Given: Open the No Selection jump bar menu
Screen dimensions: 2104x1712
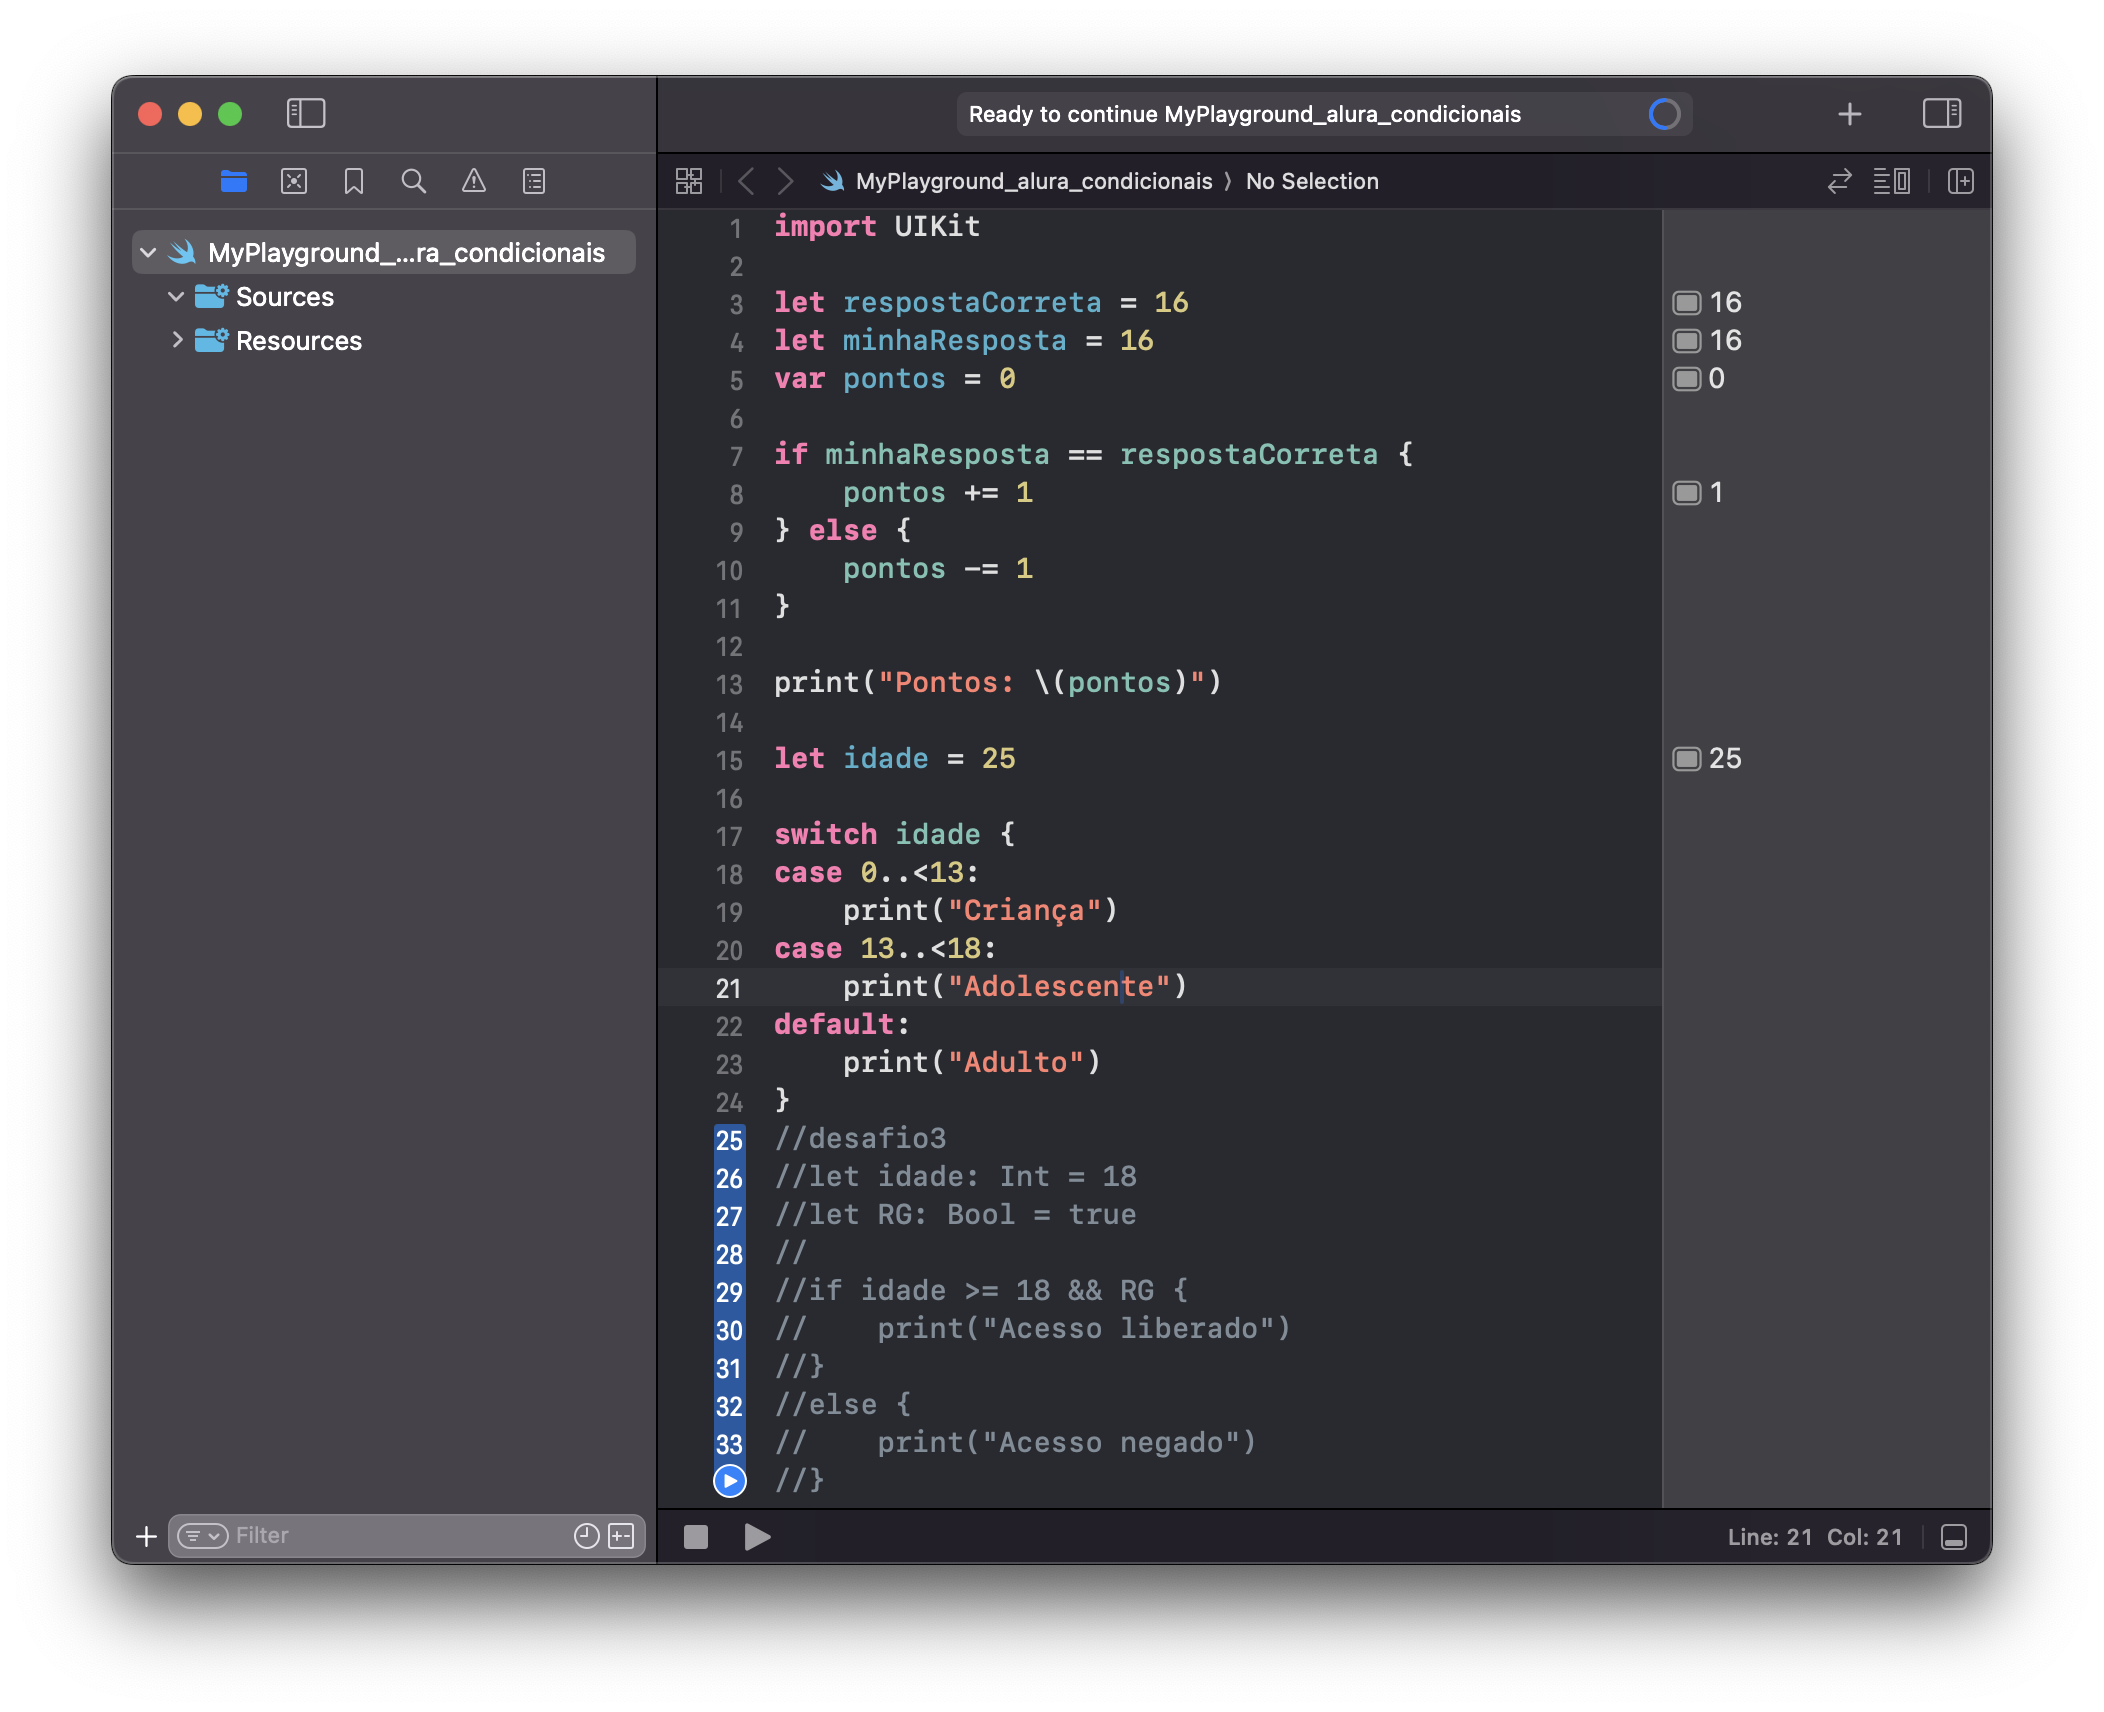Looking at the screenshot, I should [x=1312, y=181].
